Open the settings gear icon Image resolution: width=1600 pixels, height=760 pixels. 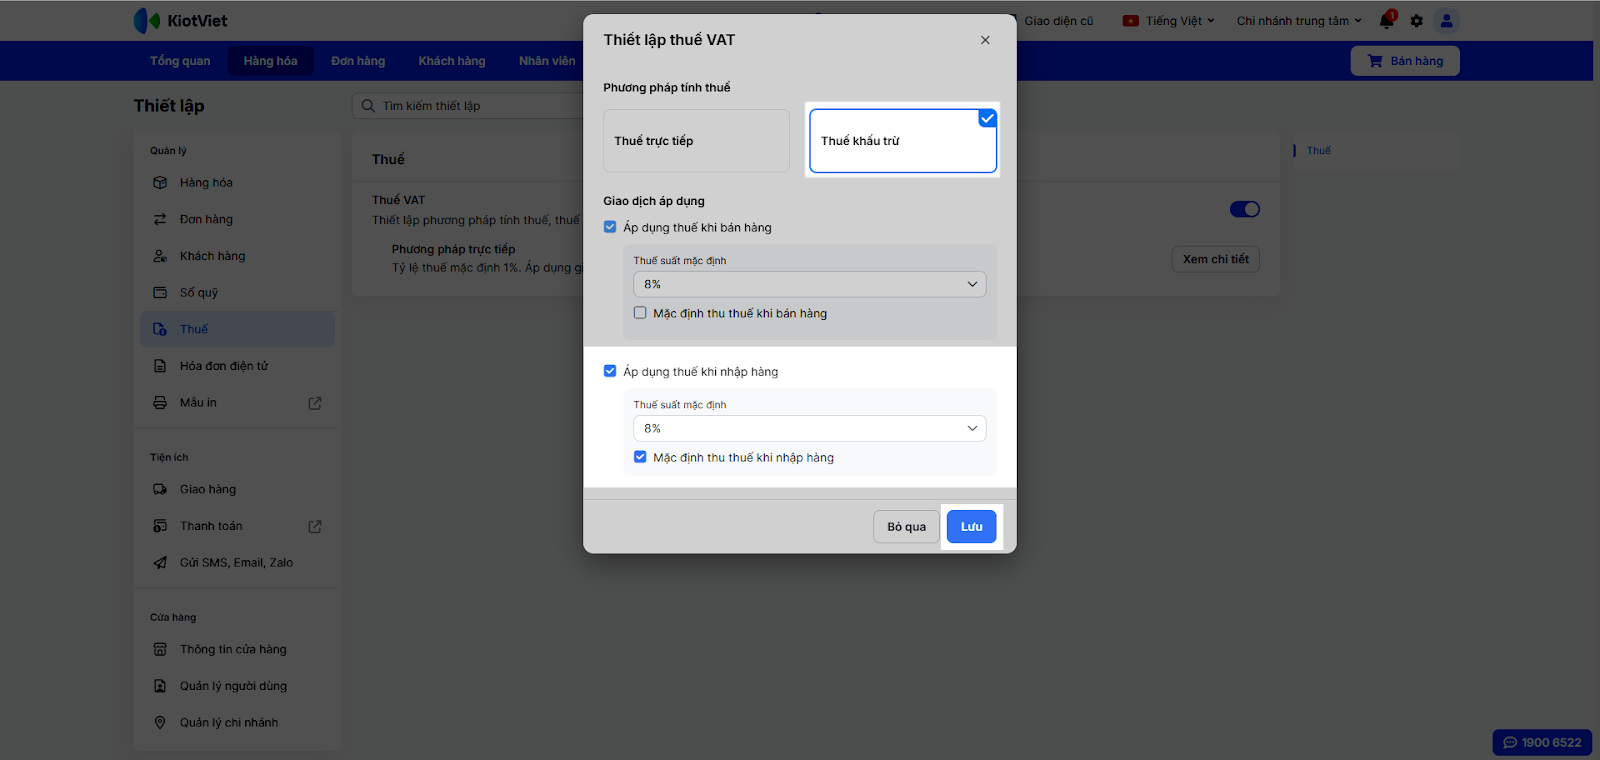coord(1416,21)
